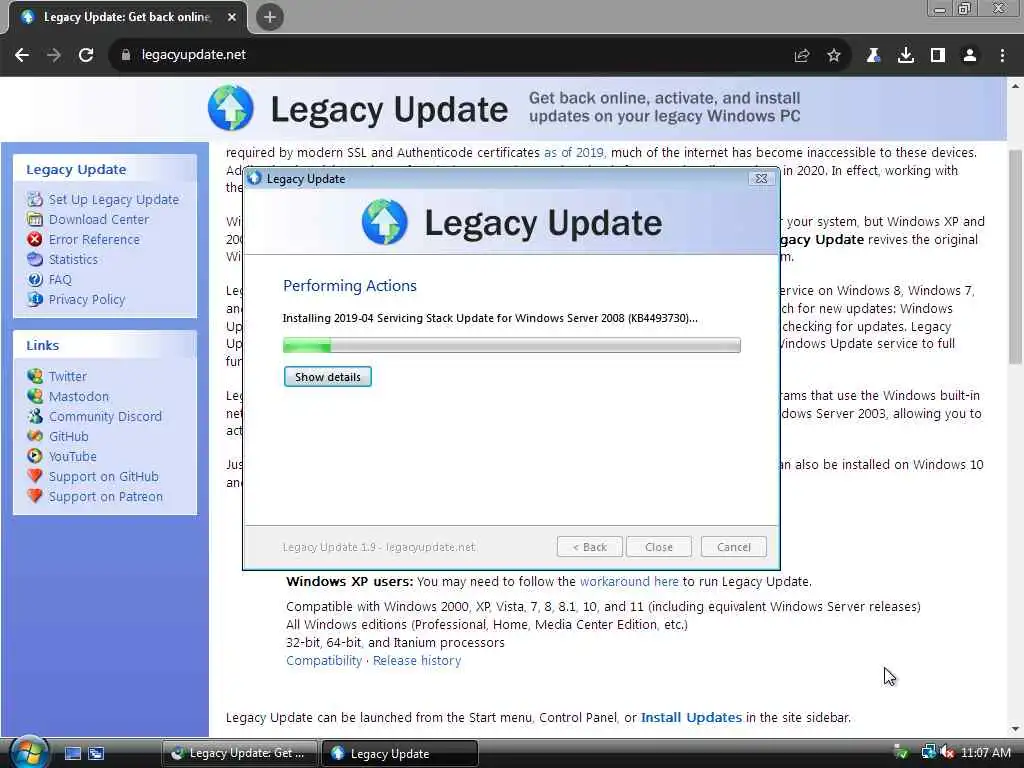
Task: Follow the Community Discord link text
Action: 105,417
